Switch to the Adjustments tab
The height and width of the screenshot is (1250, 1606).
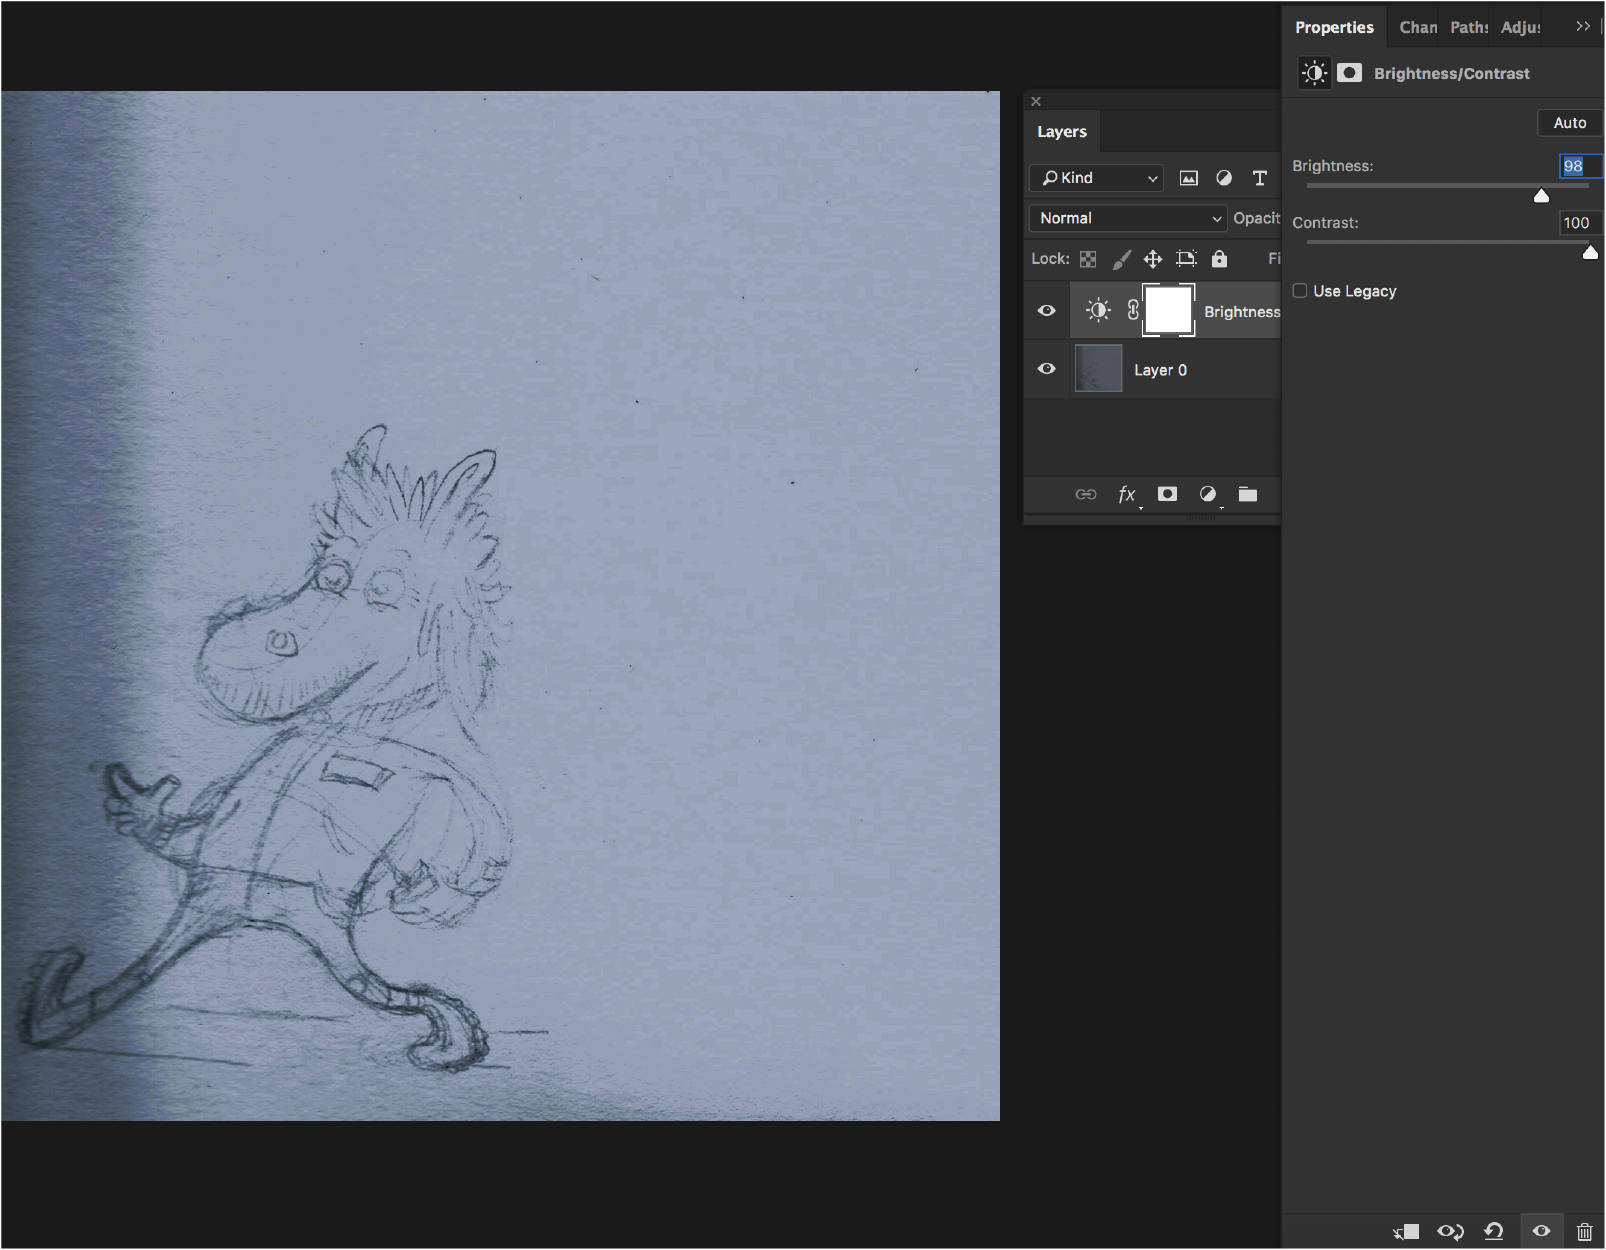tap(1520, 27)
